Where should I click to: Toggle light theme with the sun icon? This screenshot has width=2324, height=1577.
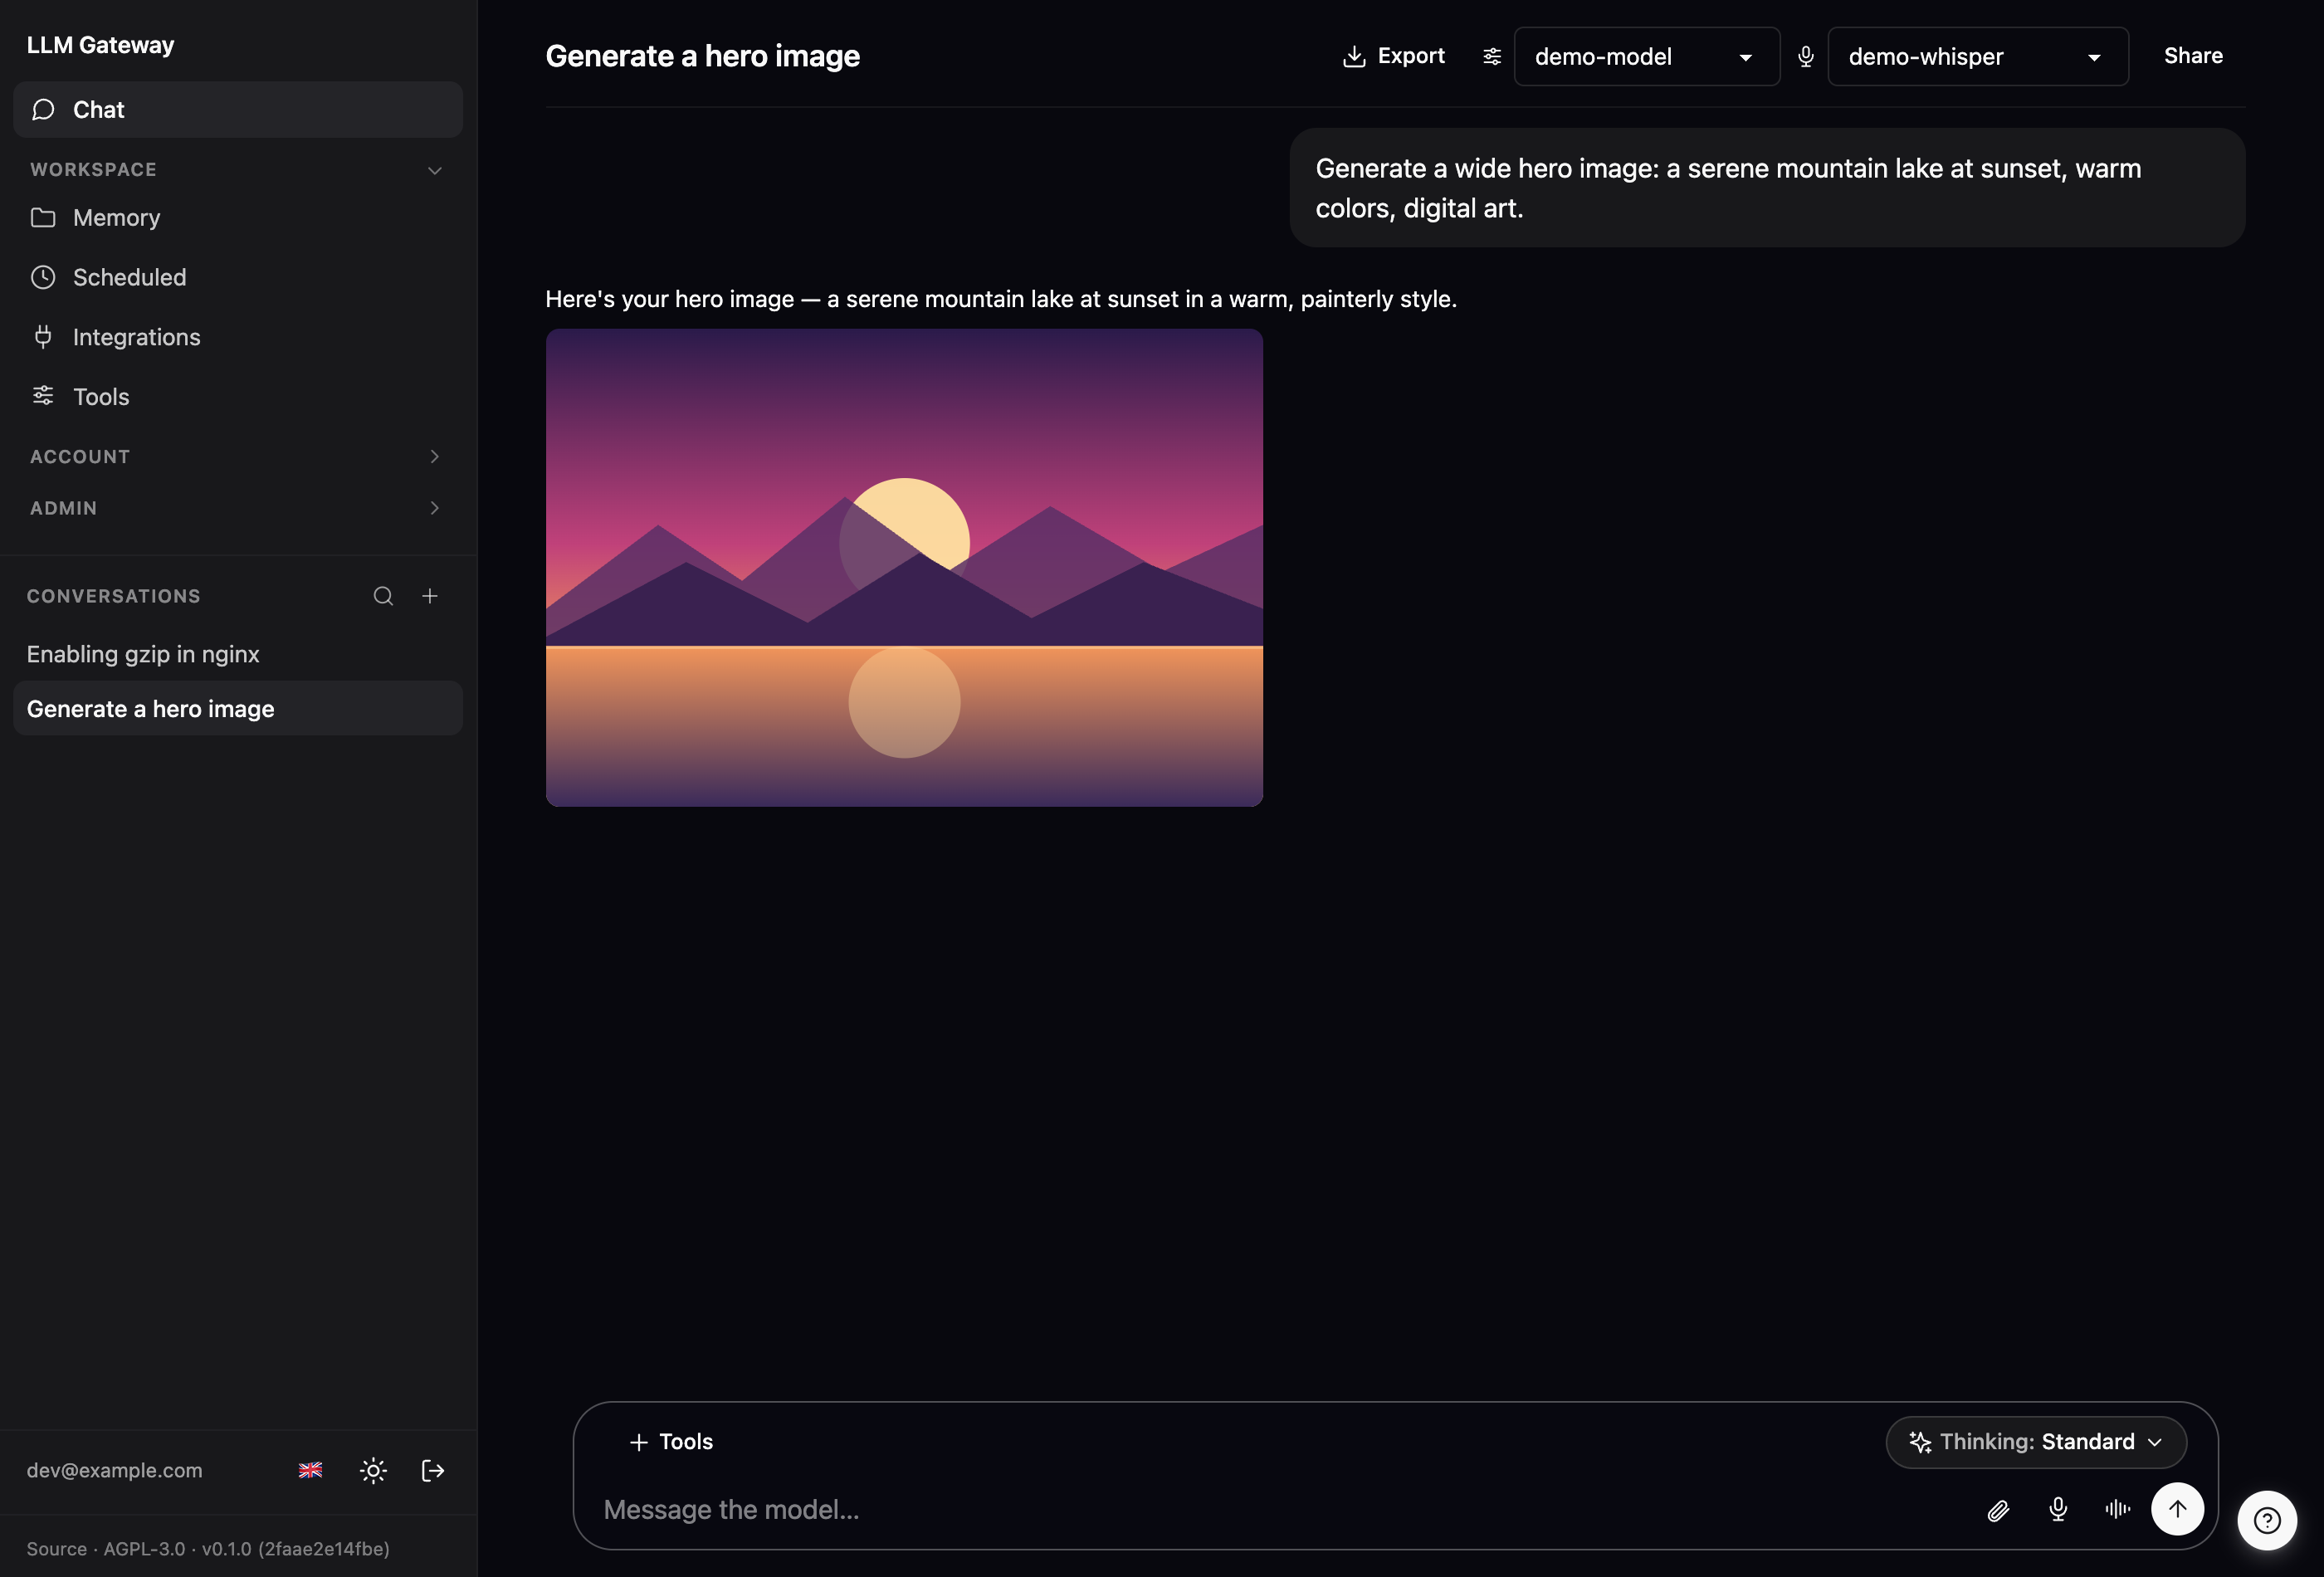pos(373,1470)
